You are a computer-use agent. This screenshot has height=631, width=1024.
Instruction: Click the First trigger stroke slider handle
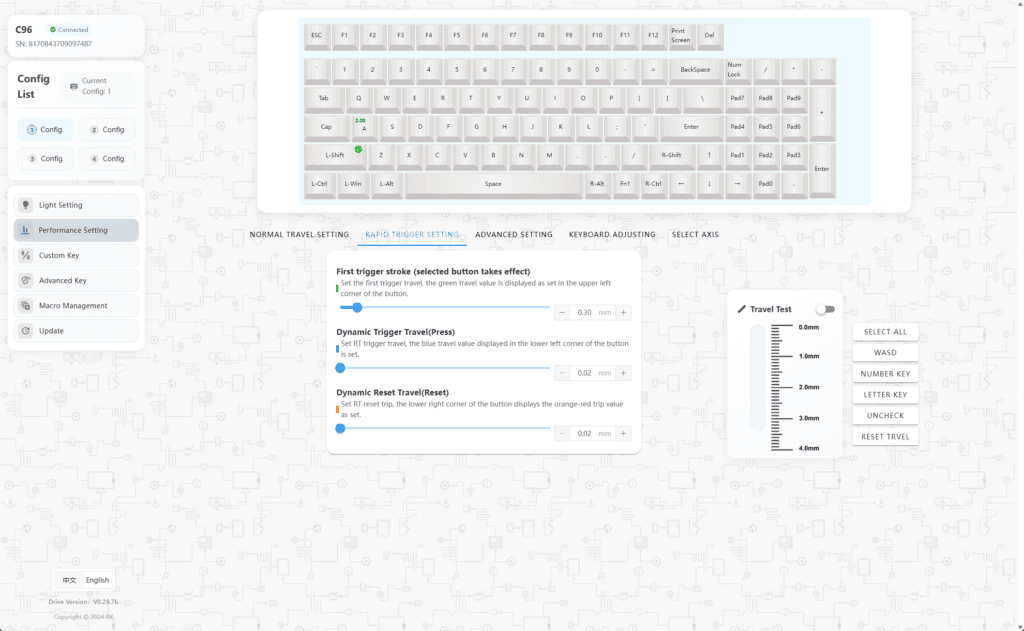pos(357,307)
